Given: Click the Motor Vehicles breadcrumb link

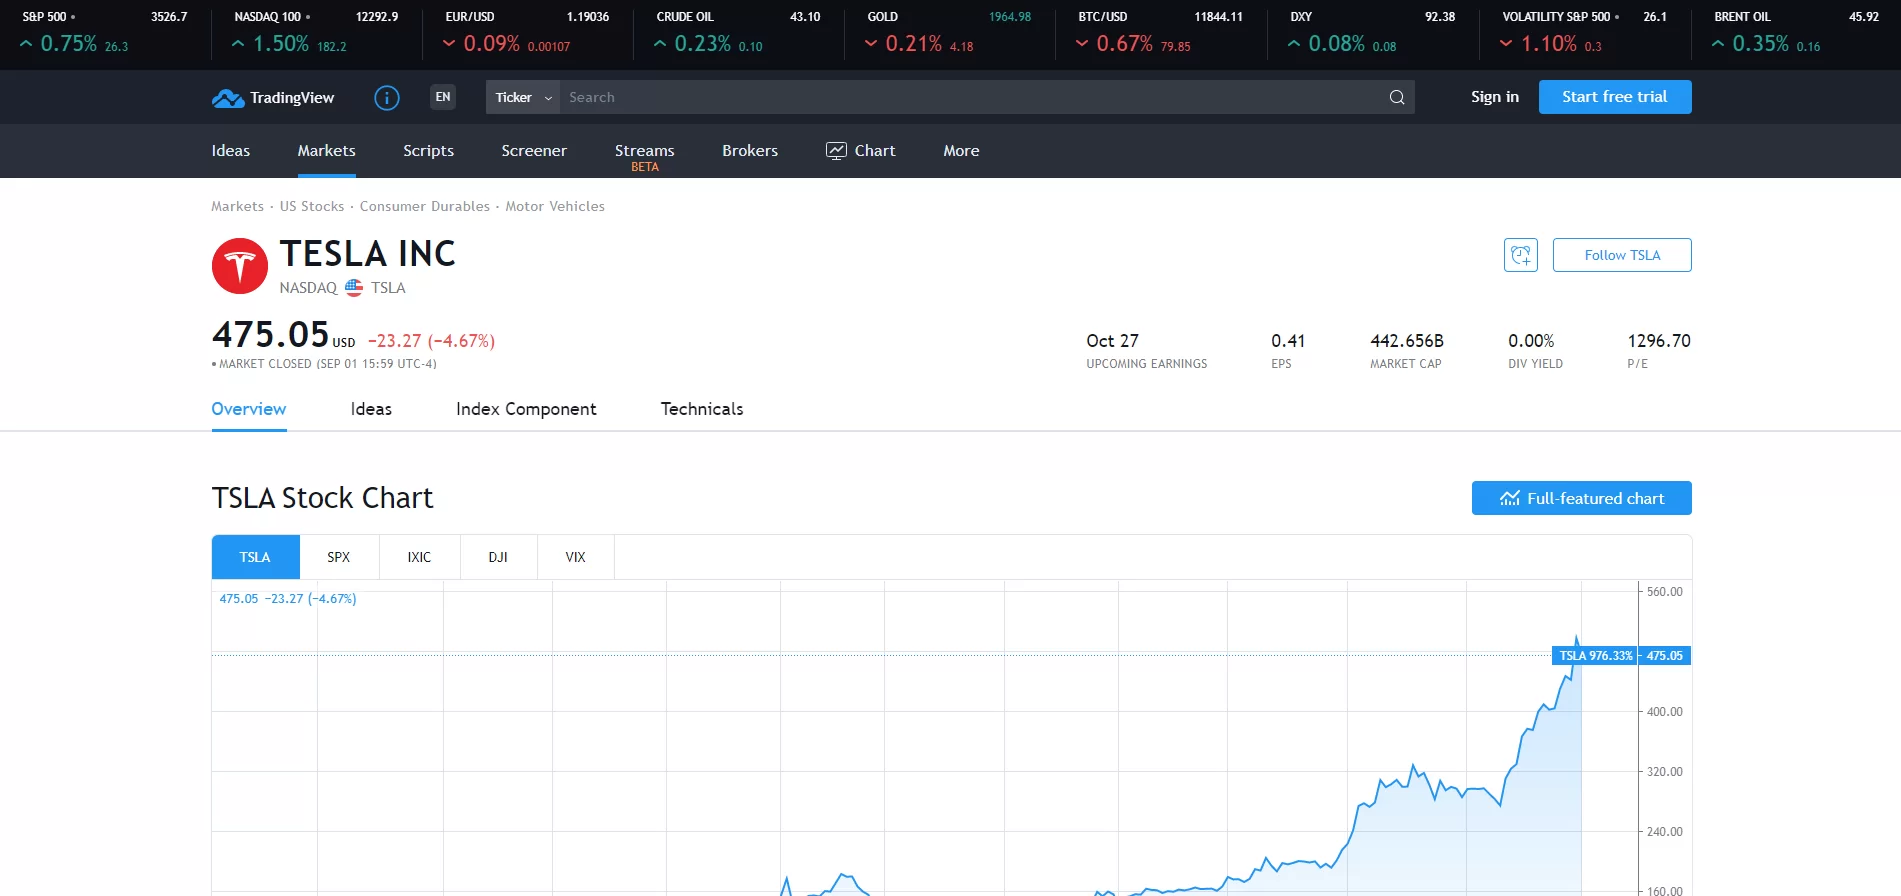Looking at the screenshot, I should tap(555, 206).
